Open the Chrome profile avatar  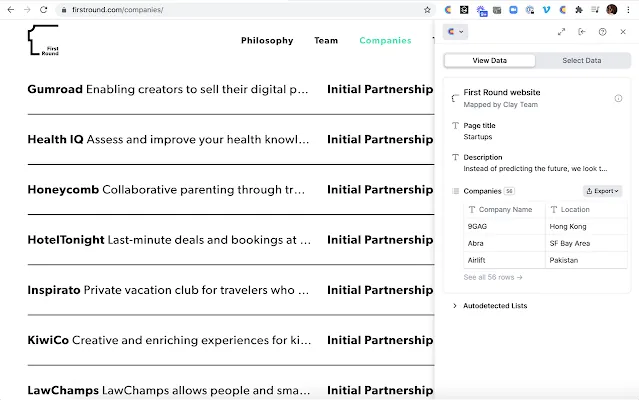pyautogui.click(x=611, y=10)
